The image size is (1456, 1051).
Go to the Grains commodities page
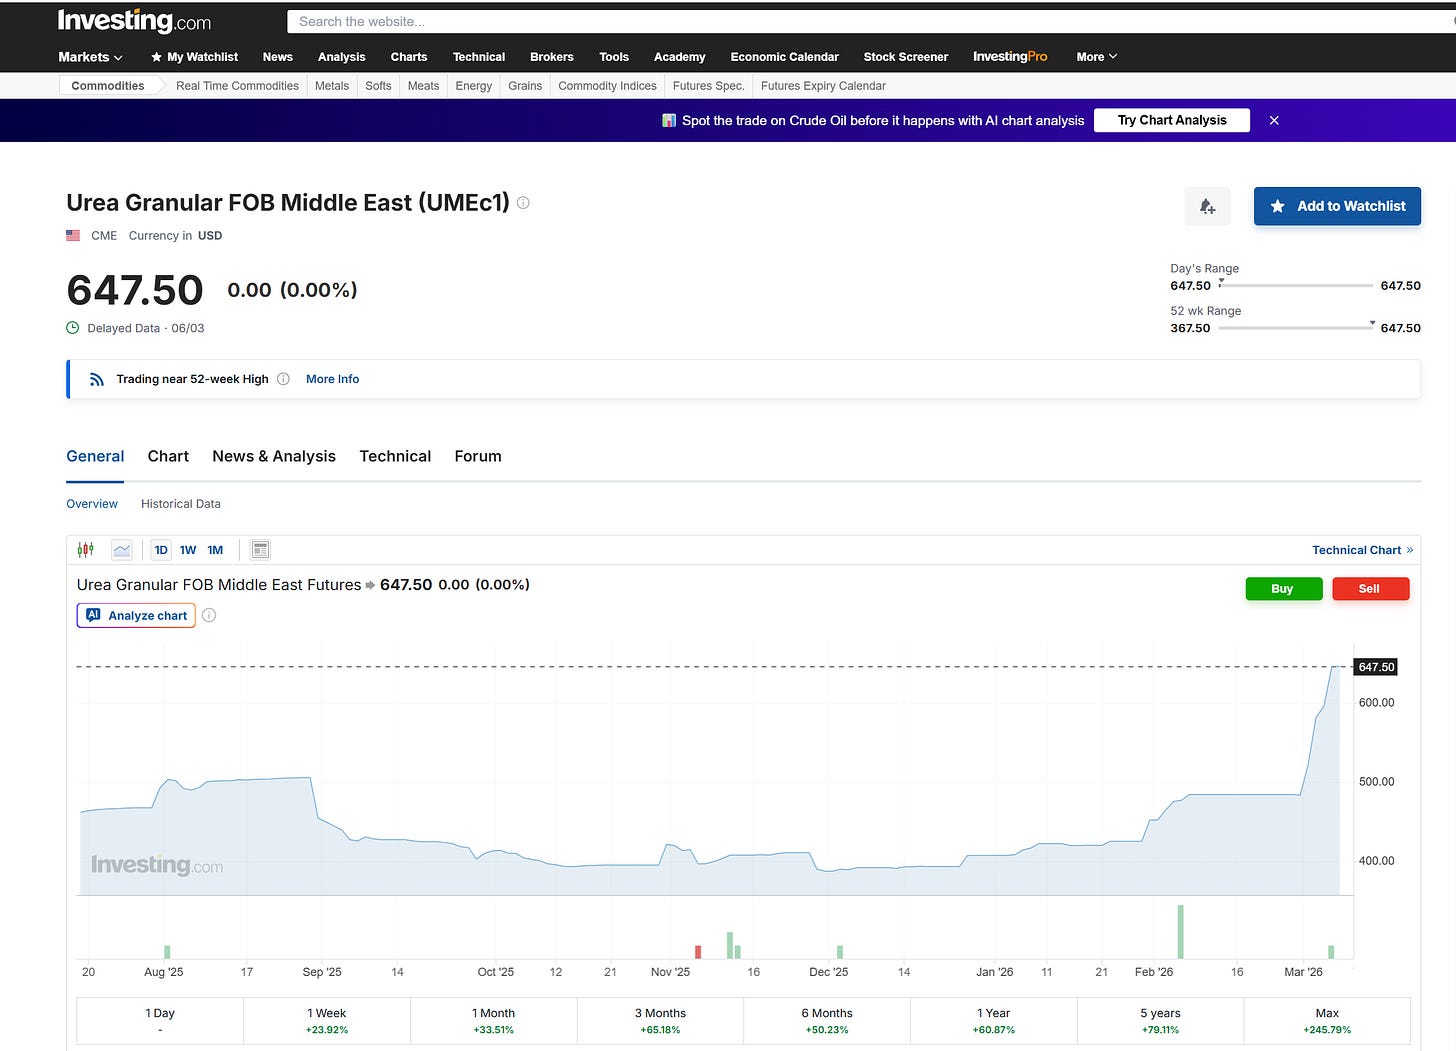525,86
